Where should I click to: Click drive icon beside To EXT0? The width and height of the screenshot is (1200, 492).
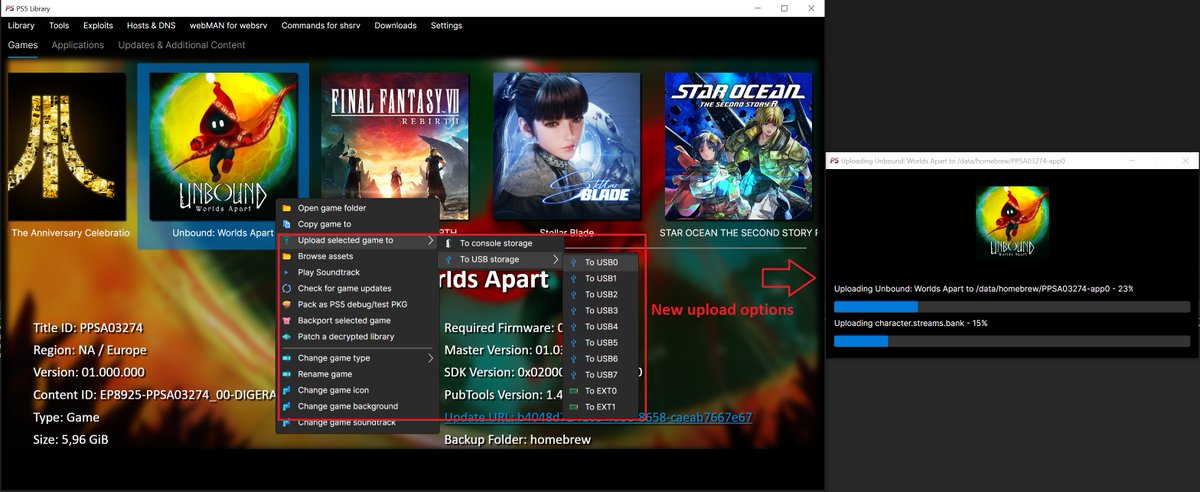pyautogui.click(x=574, y=390)
